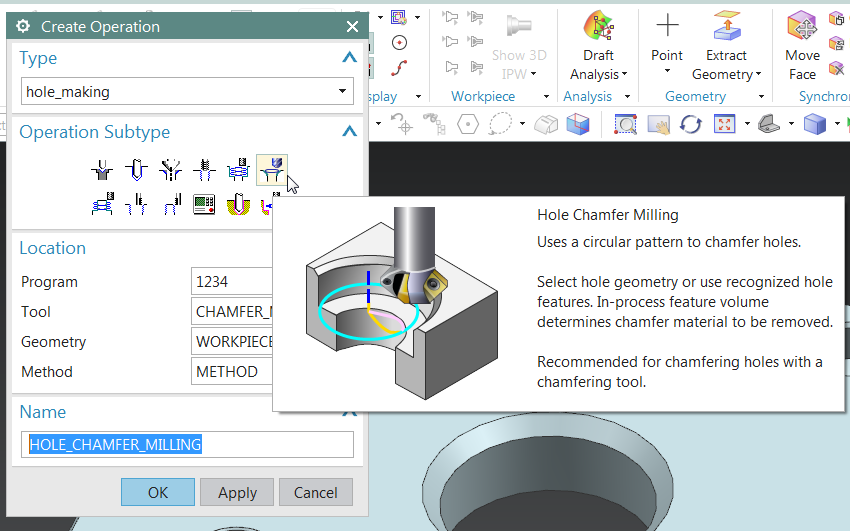Select the Spot Drilling operation subtype icon
850x531 pixels.
tap(102, 170)
